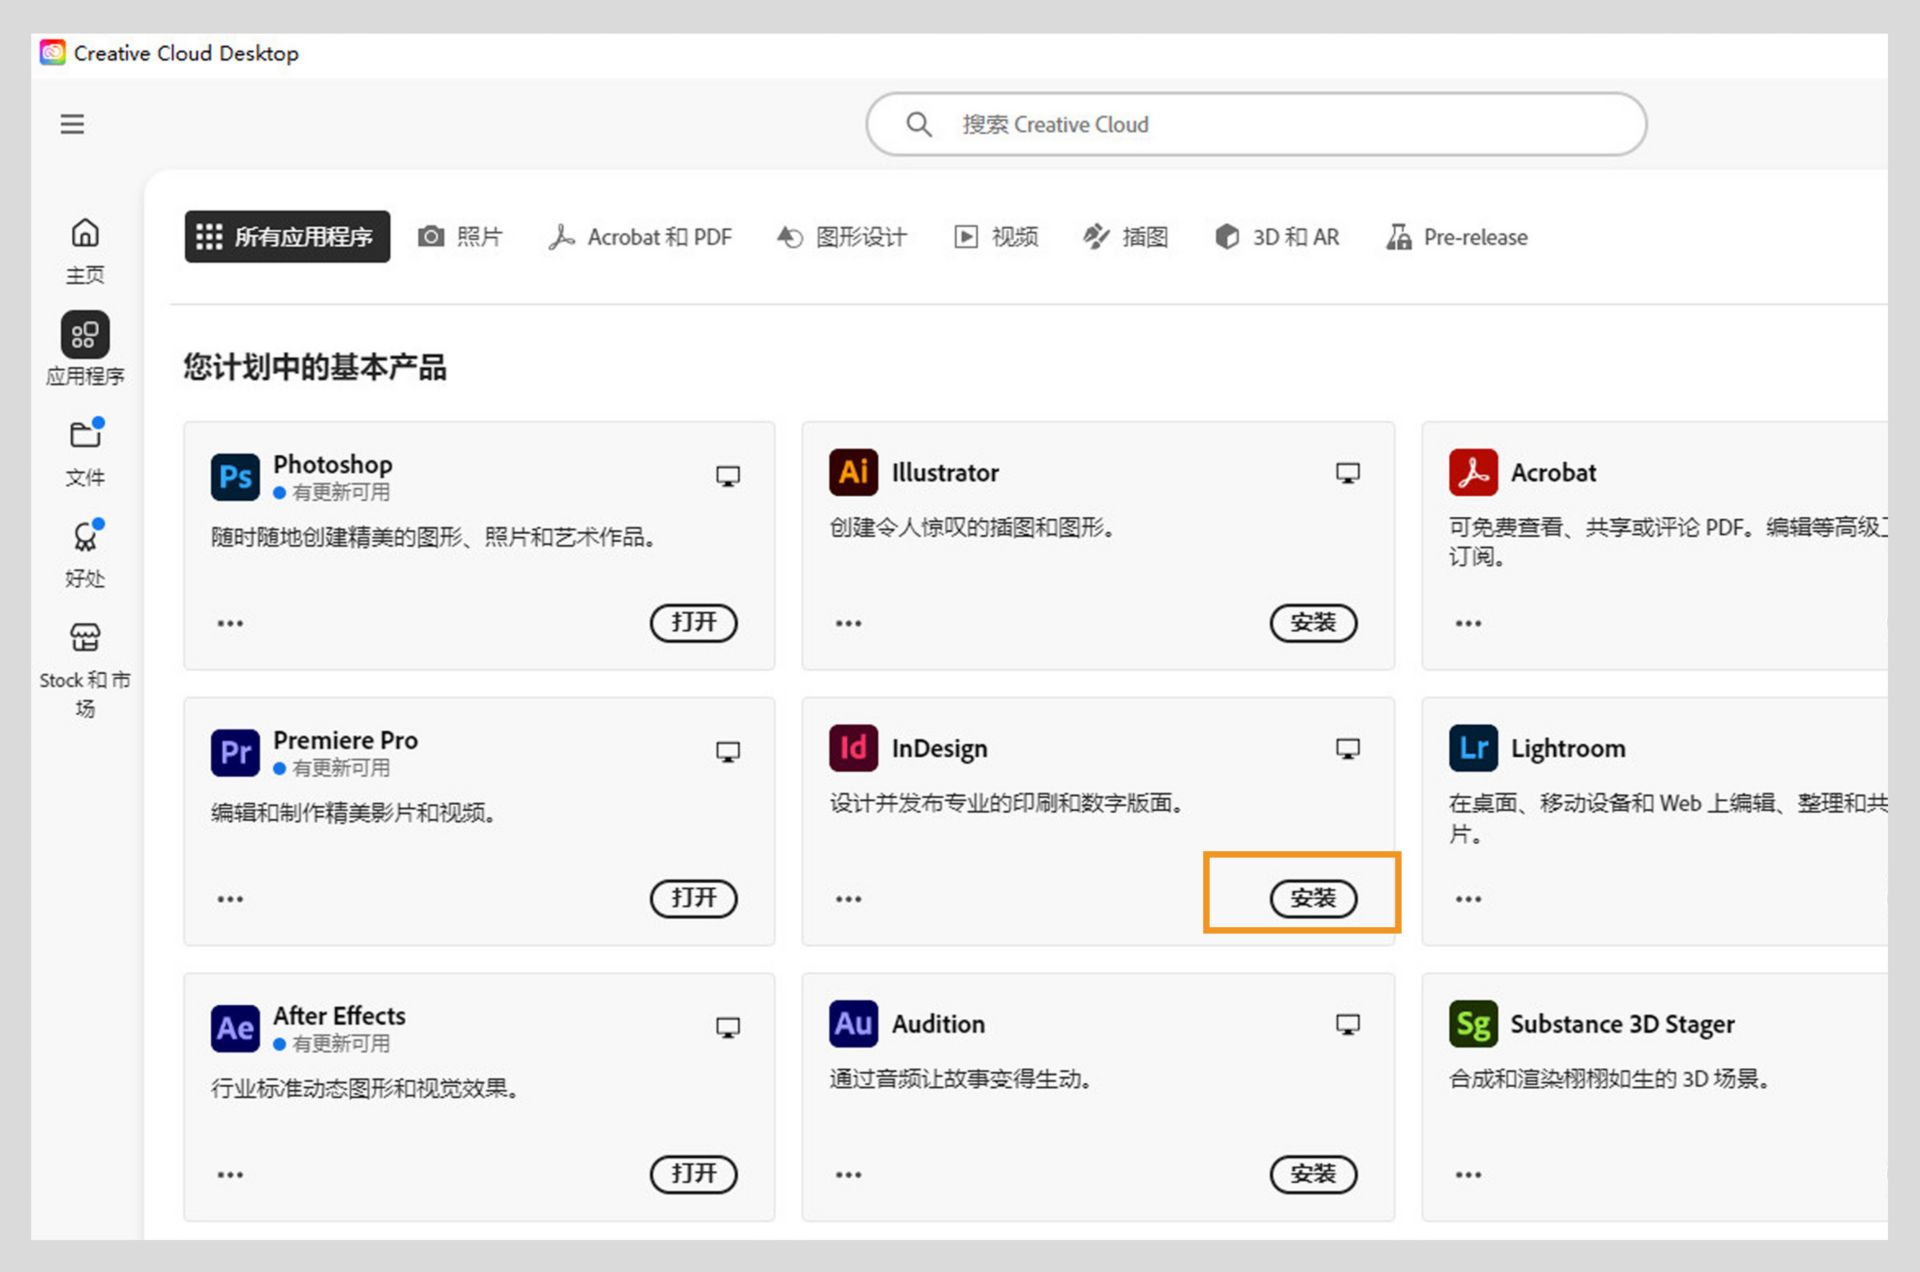Image resolution: width=1920 pixels, height=1272 pixels.
Task: Open more options on Photoshop card
Action: [x=230, y=623]
